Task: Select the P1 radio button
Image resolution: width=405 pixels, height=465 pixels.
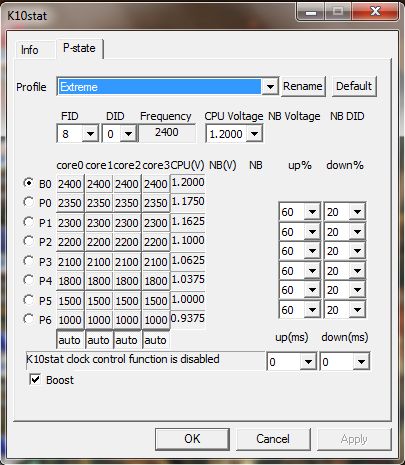Action: tap(29, 222)
